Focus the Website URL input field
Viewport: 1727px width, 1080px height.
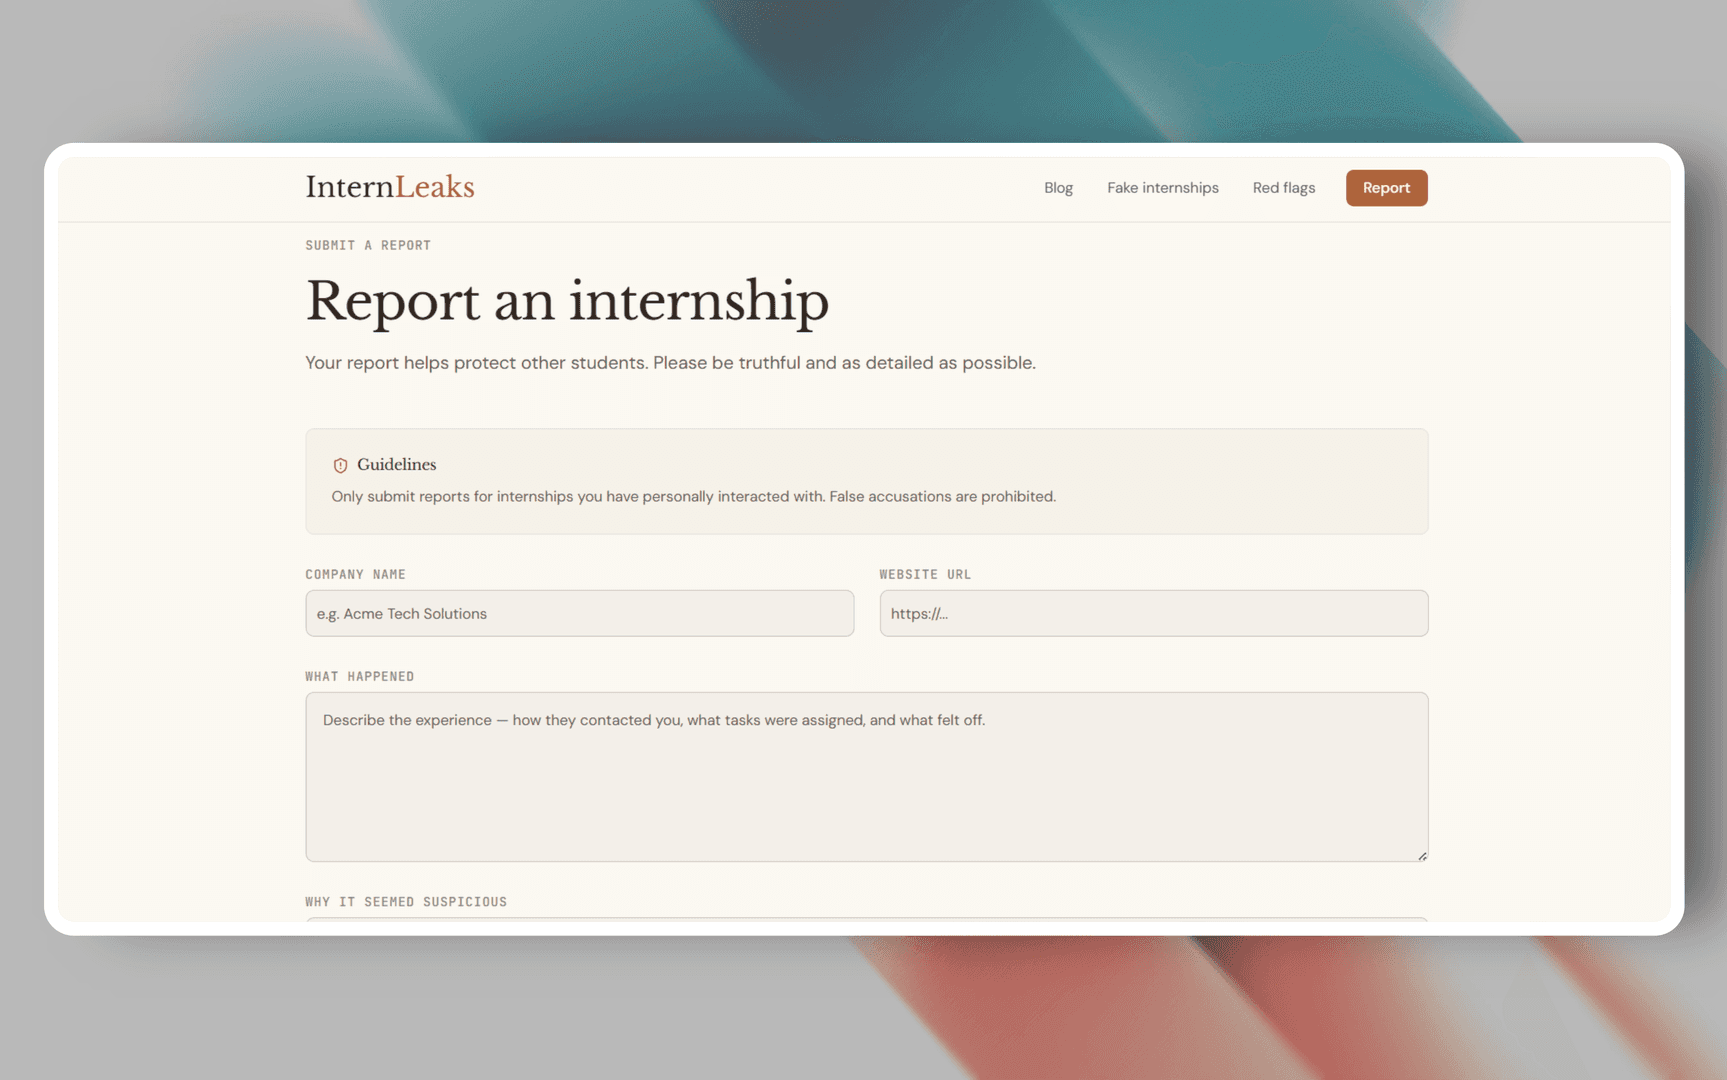point(1153,613)
